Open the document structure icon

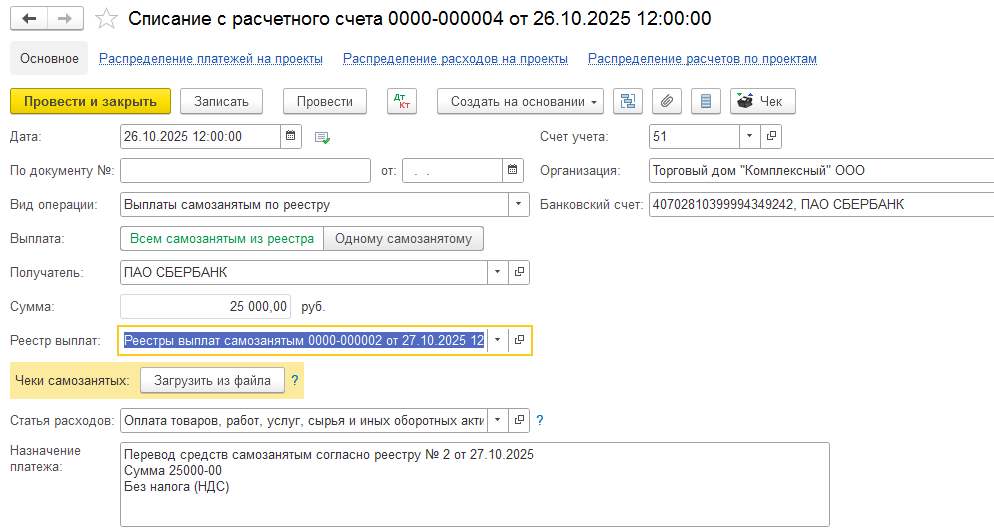tap(628, 101)
